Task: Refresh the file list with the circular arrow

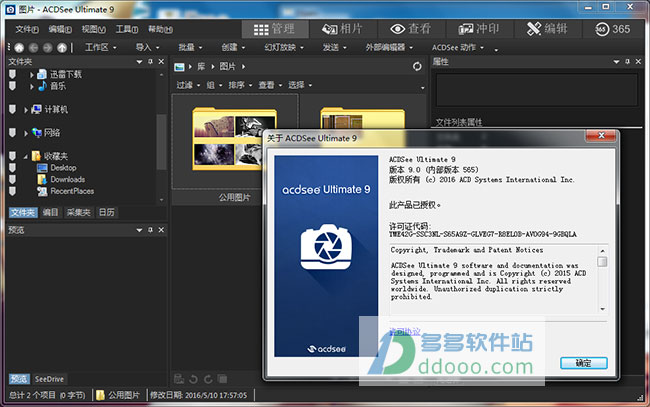Action: point(417,66)
